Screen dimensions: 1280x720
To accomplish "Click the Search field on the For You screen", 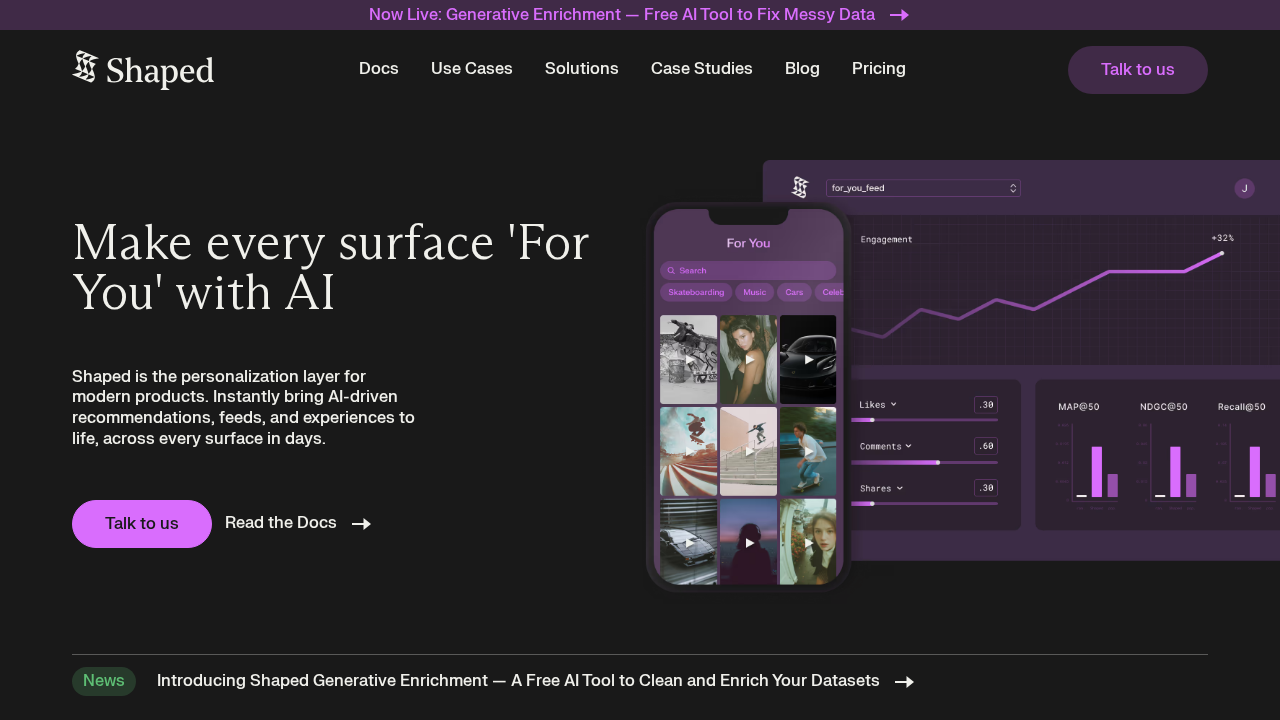I will point(748,270).
